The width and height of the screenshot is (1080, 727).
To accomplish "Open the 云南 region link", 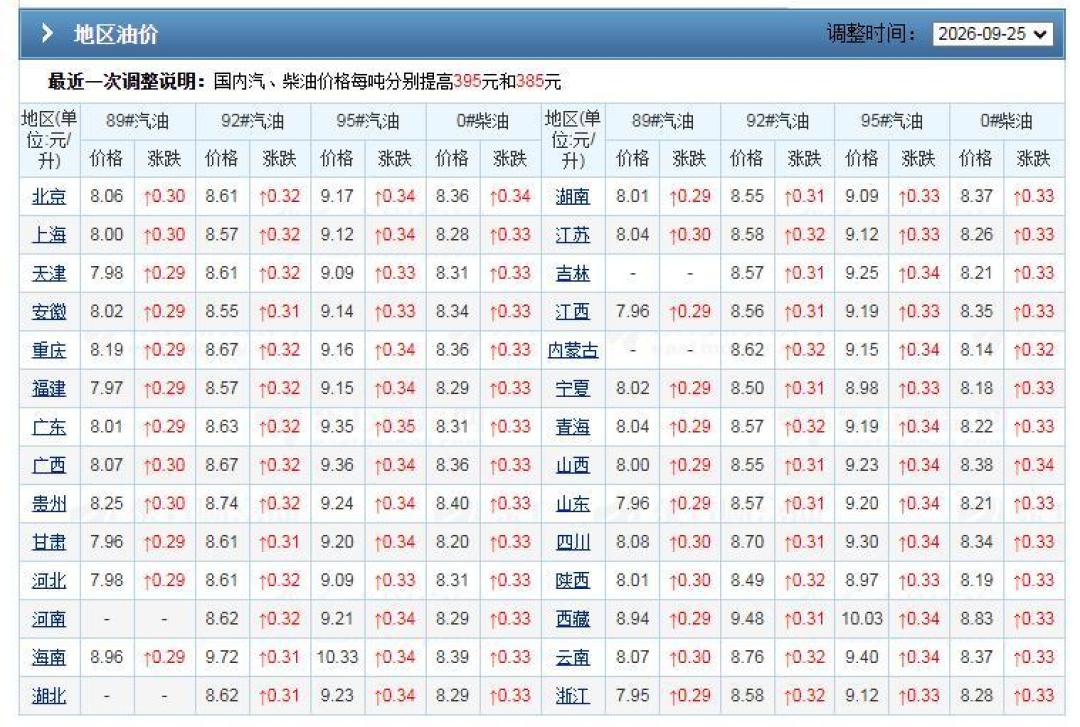I will [x=572, y=657].
